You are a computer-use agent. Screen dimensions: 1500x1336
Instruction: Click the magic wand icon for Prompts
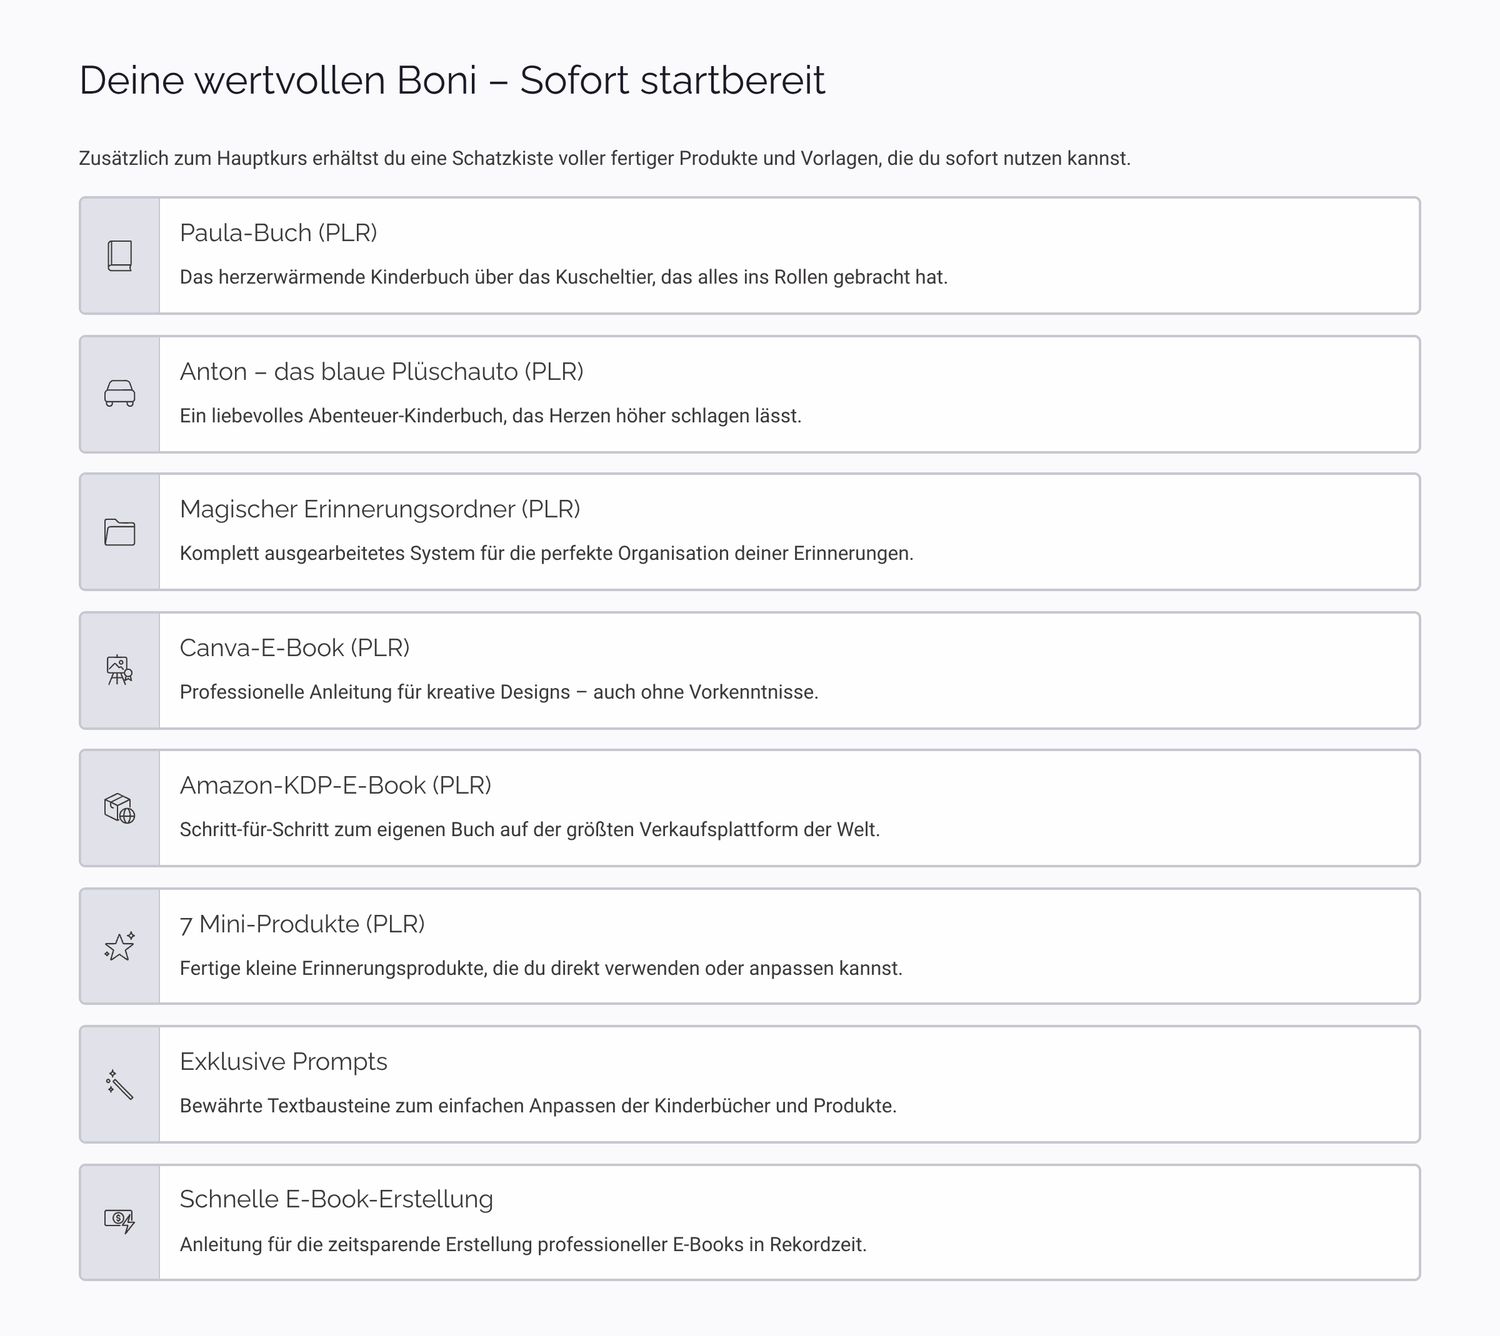point(120,1085)
